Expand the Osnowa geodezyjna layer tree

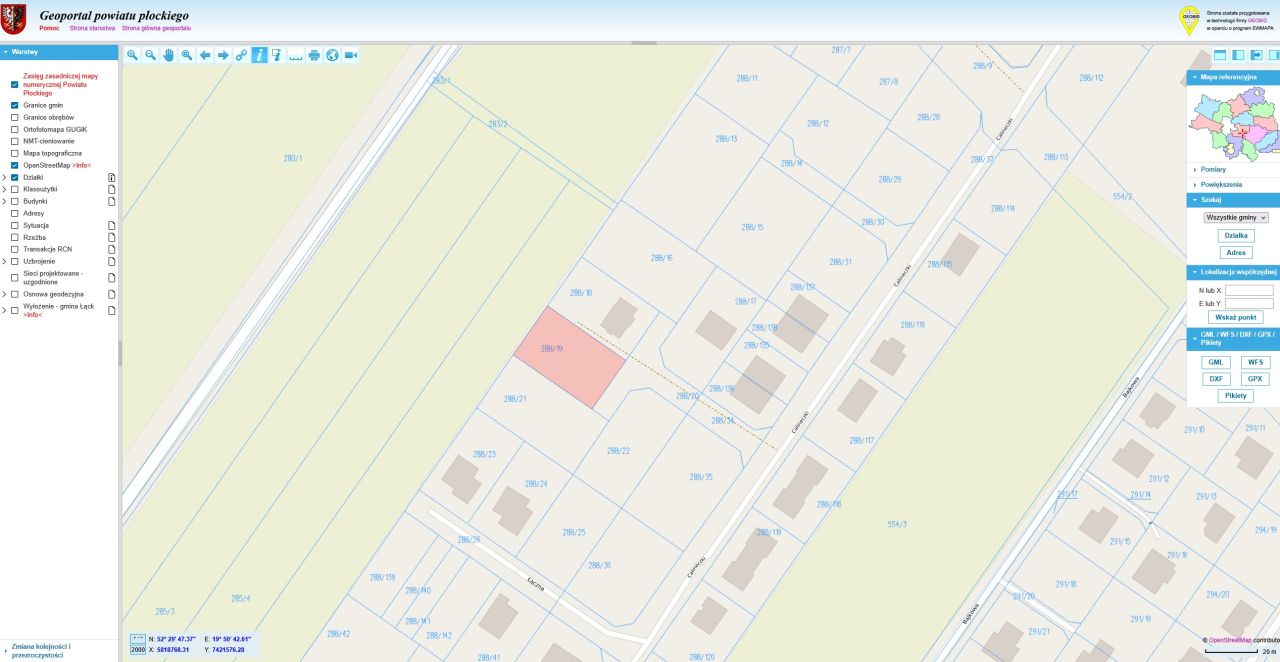(4, 294)
